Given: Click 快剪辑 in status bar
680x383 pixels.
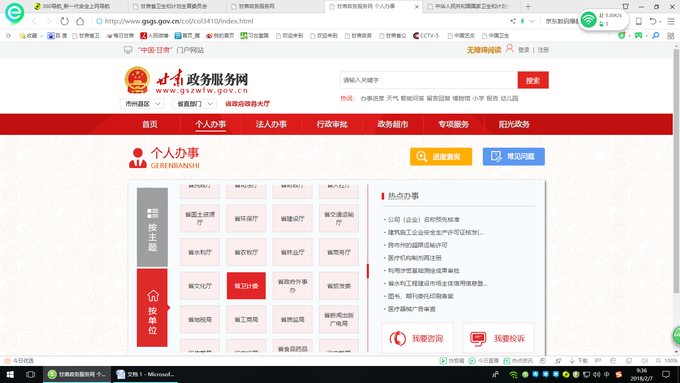Looking at the screenshot, I should 452,361.
